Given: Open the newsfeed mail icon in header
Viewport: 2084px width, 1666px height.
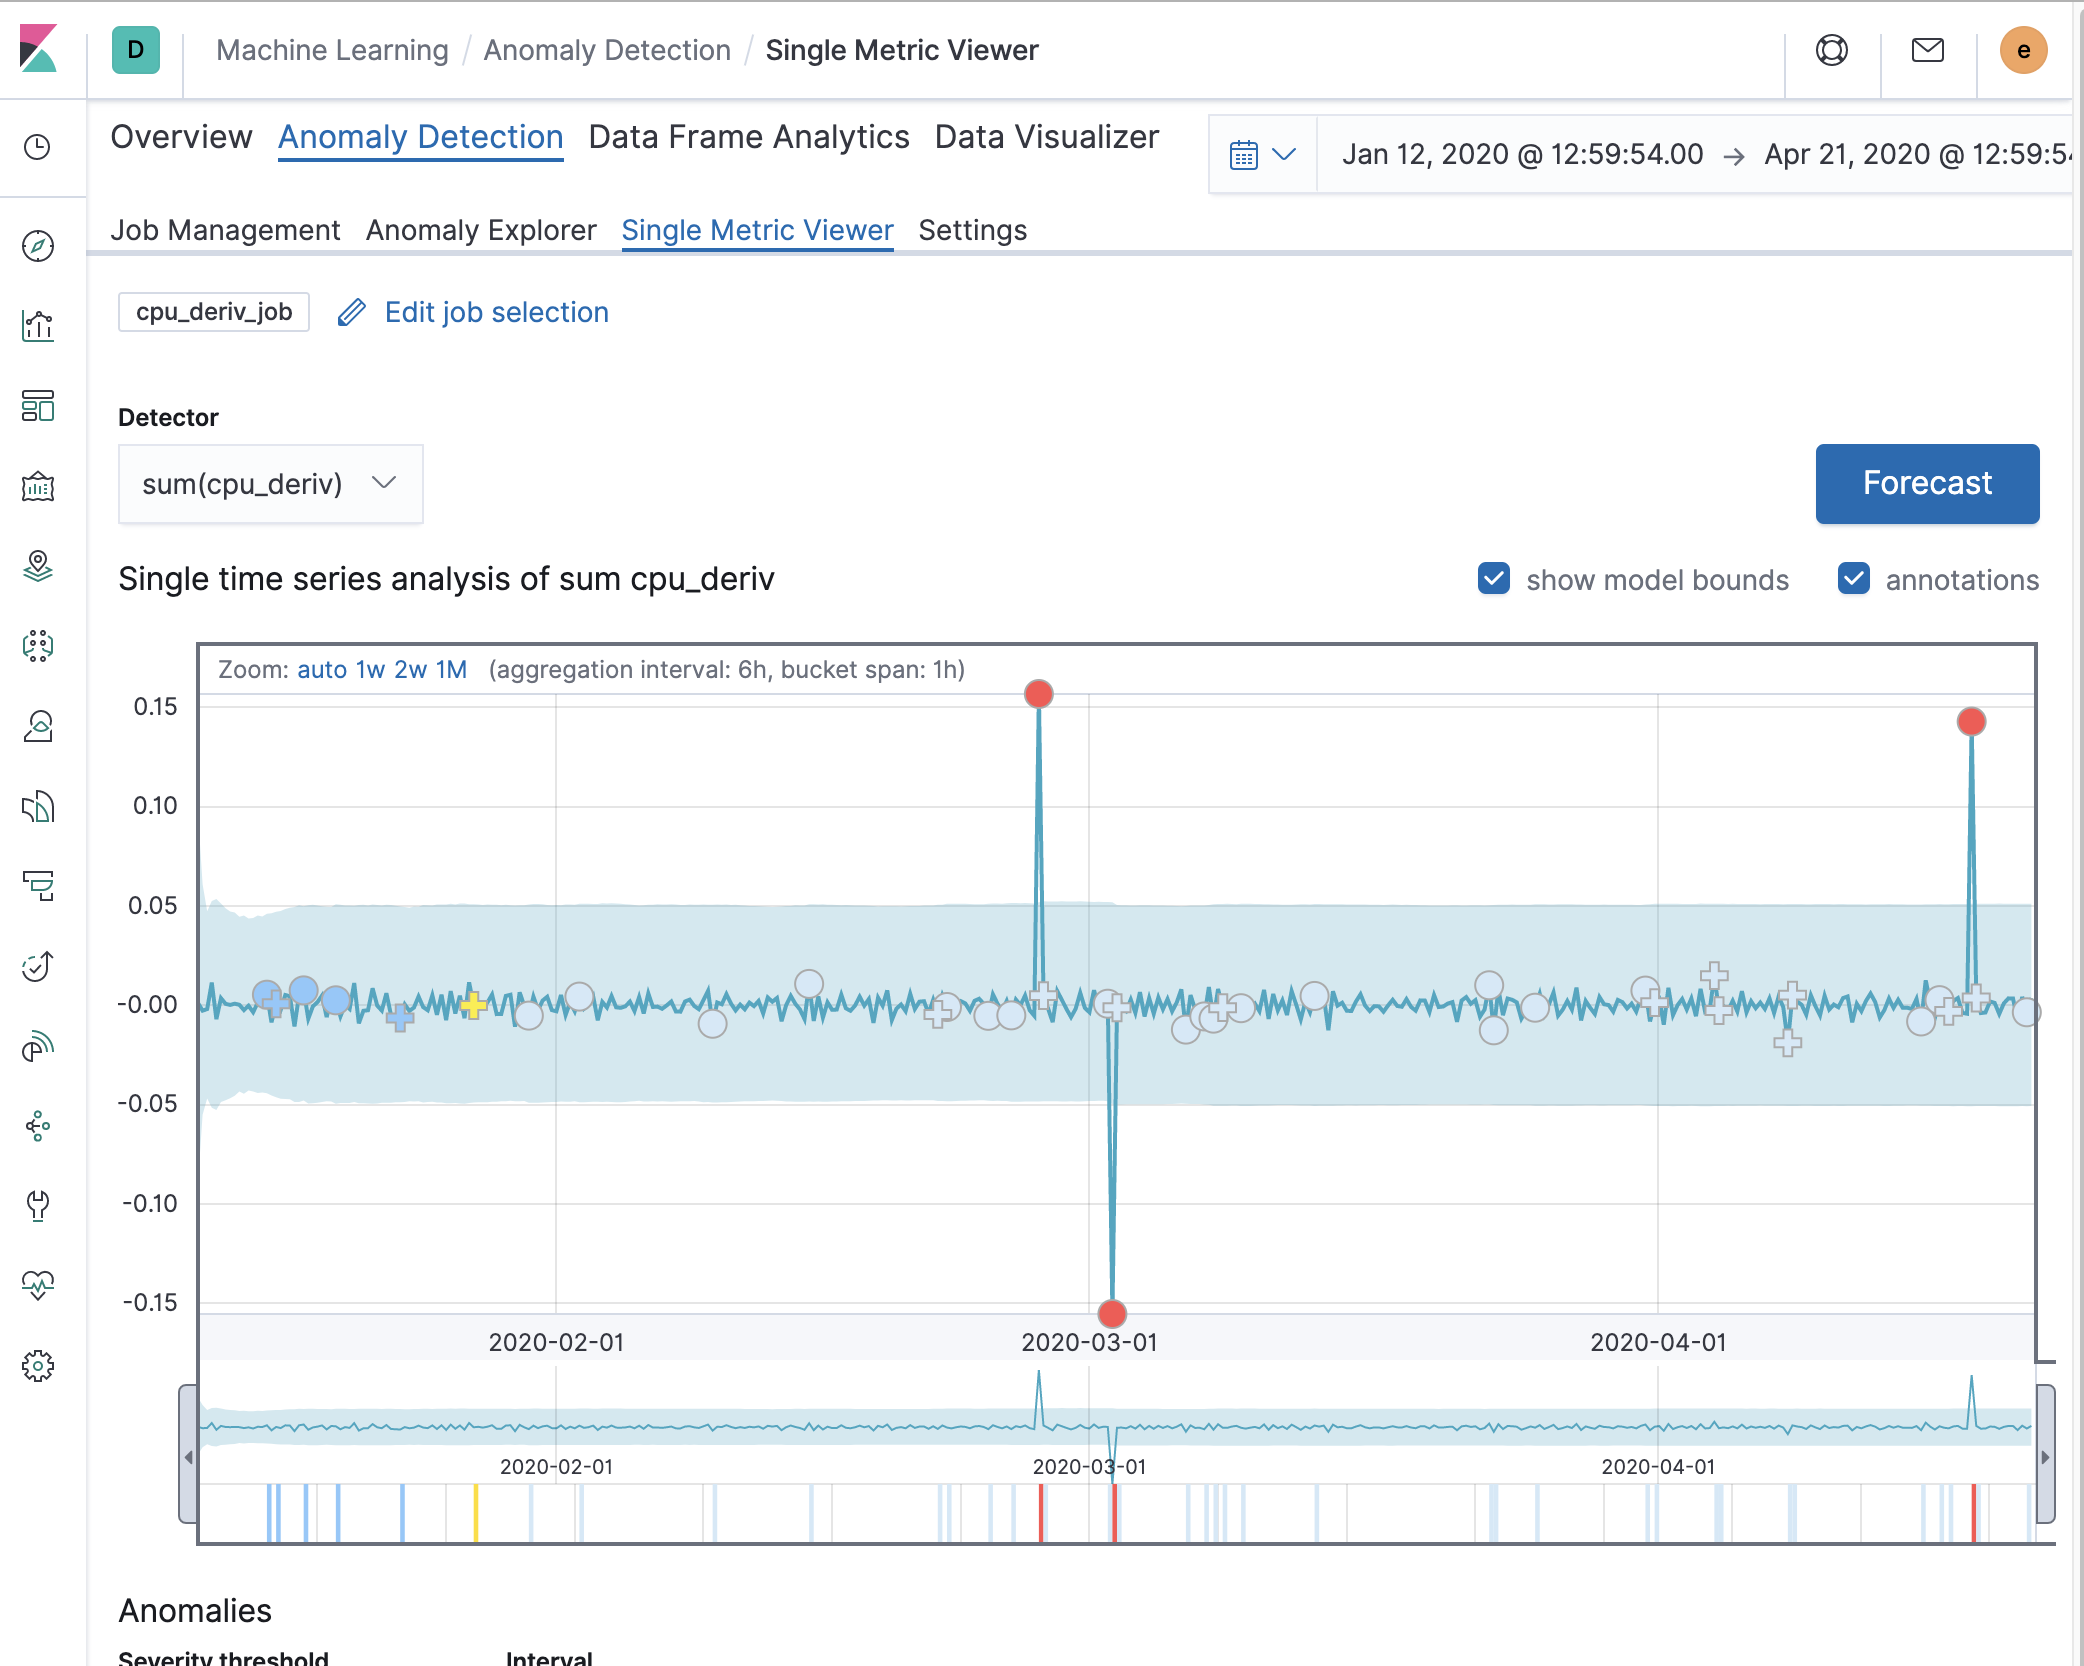Looking at the screenshot, I should [x=1927, y=50].
